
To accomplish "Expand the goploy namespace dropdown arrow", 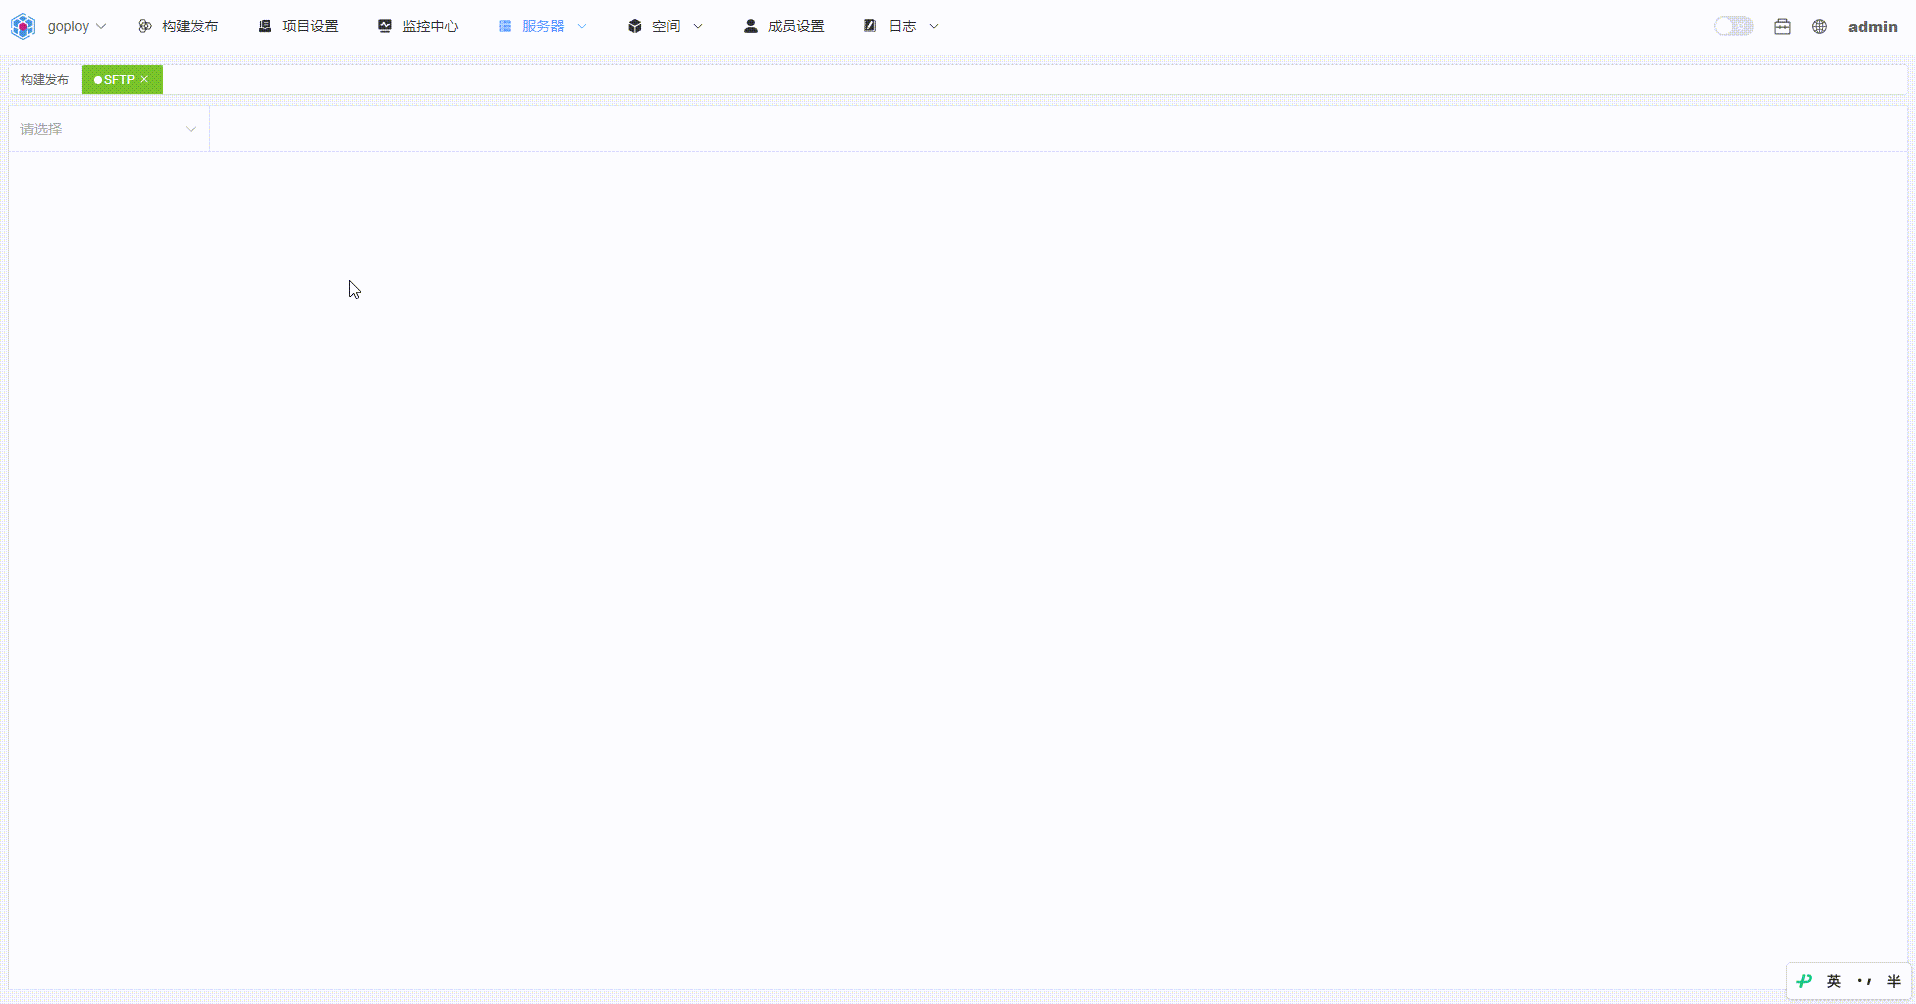I will point(101,26).
